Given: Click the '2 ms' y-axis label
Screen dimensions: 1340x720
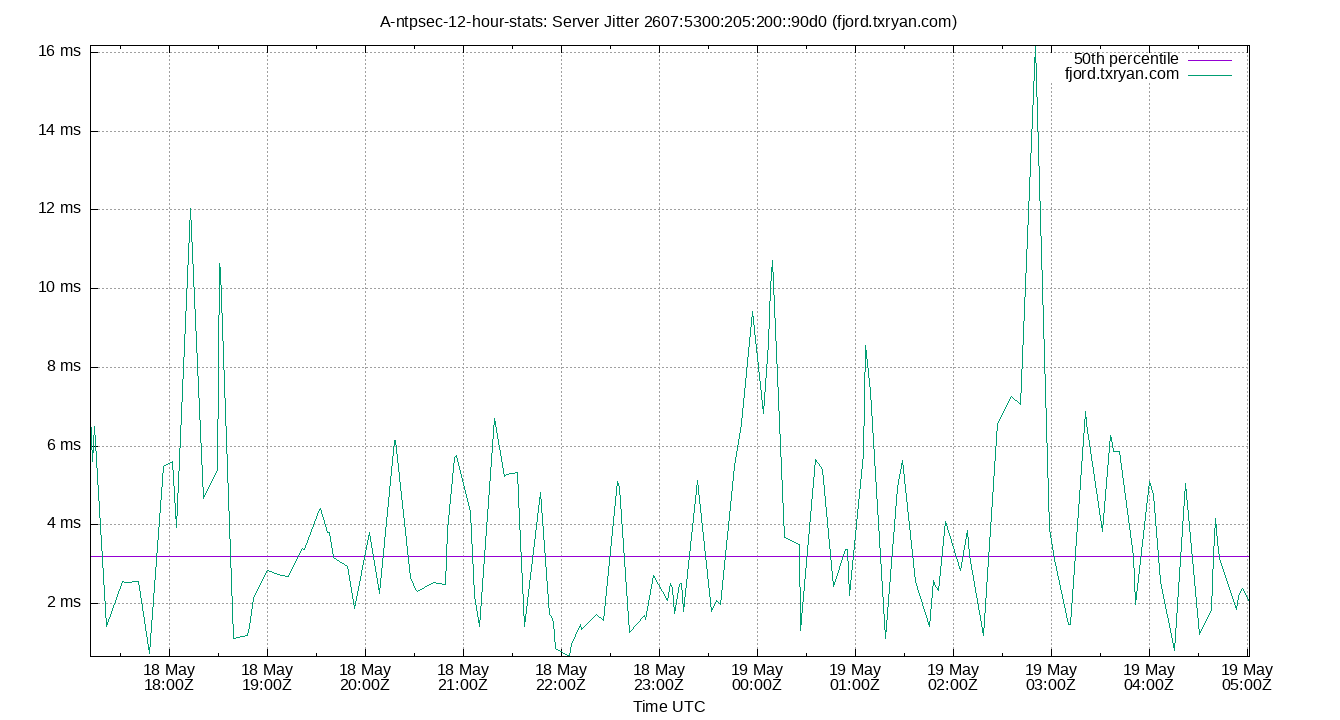Looking at the screenshot, I should (65, 603).
